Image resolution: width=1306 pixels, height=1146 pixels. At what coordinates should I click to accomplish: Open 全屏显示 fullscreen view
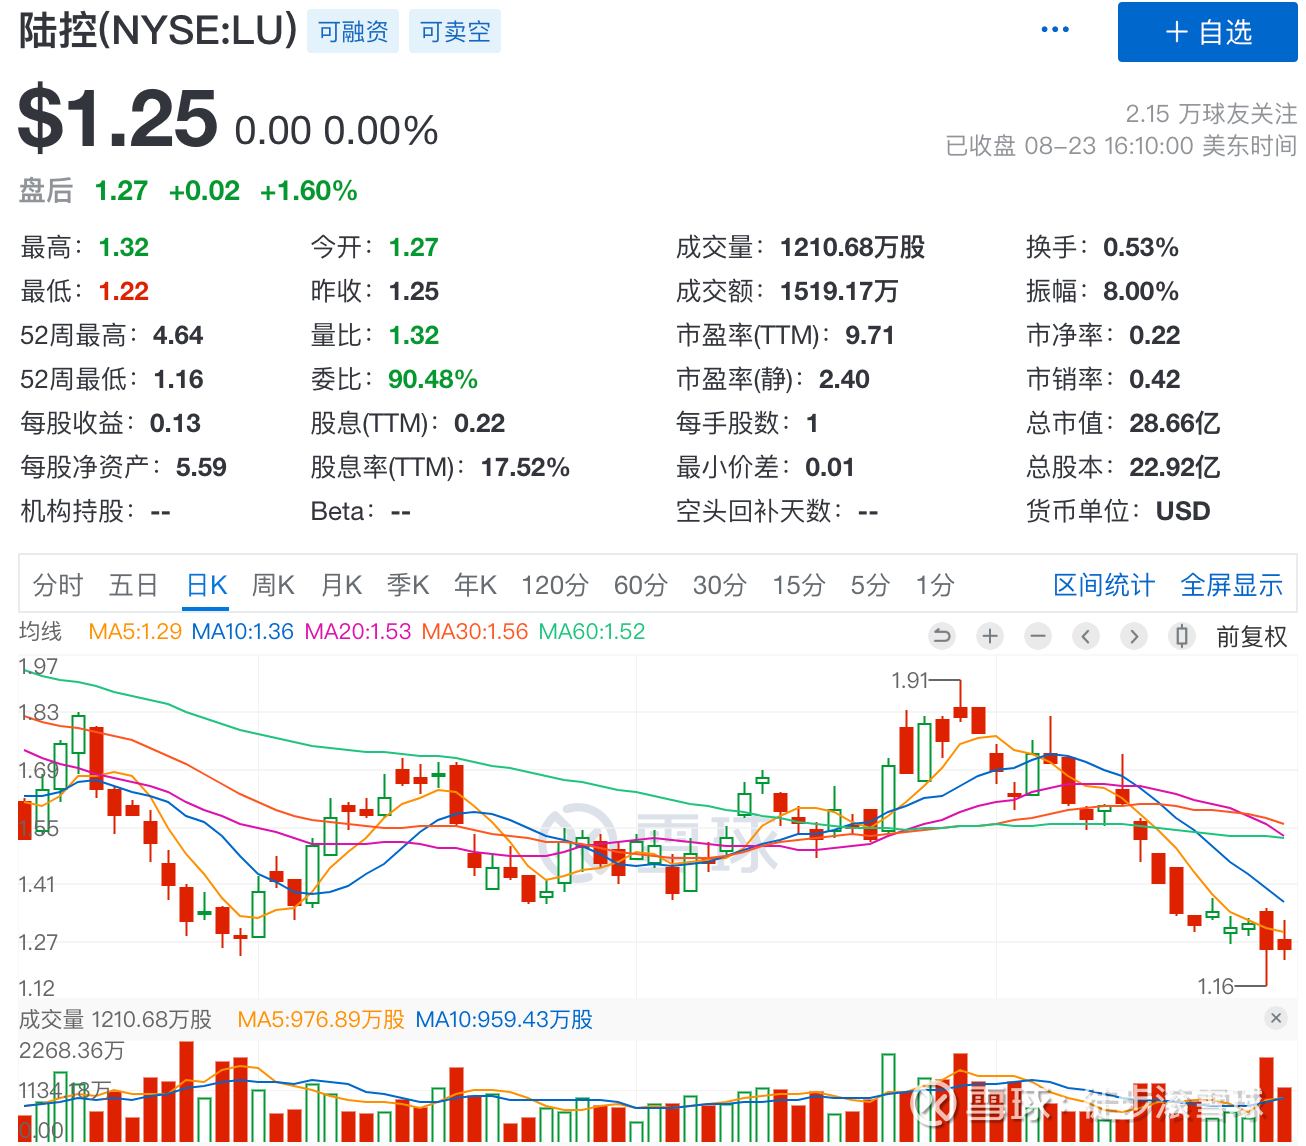coord(1231,585)
